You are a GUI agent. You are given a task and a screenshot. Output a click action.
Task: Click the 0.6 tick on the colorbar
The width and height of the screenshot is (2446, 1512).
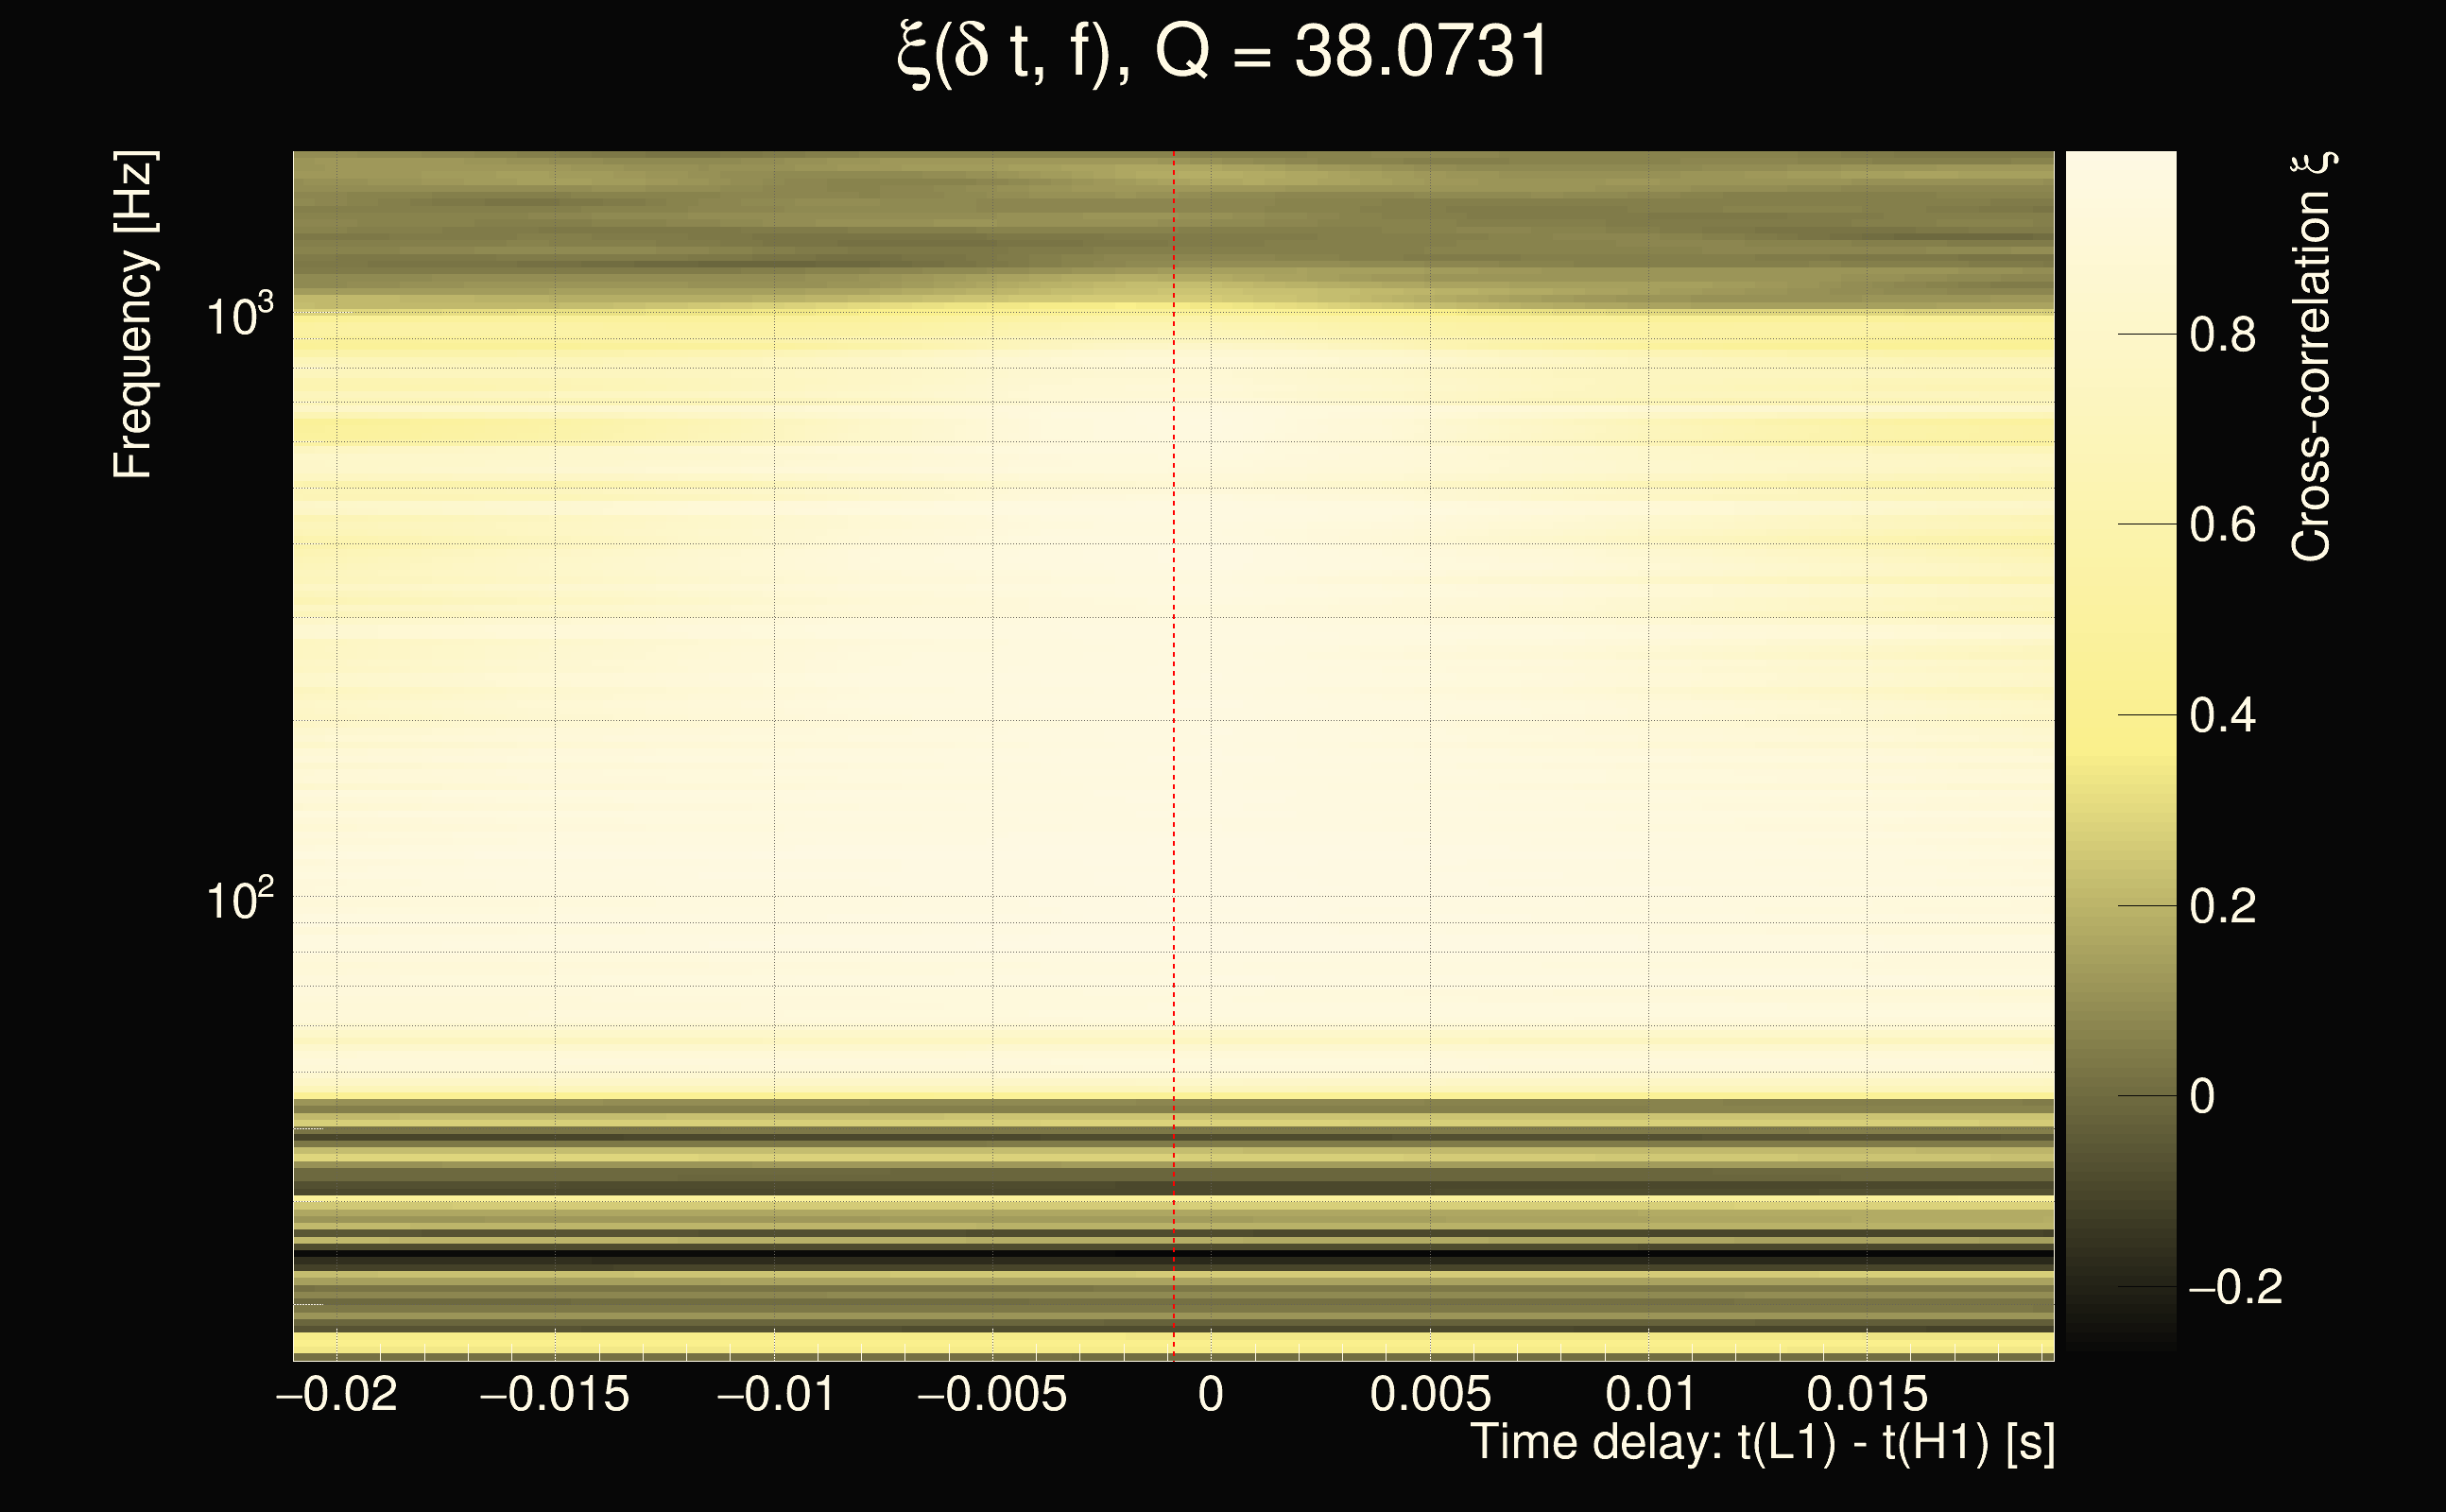(x=2222, y=525)
